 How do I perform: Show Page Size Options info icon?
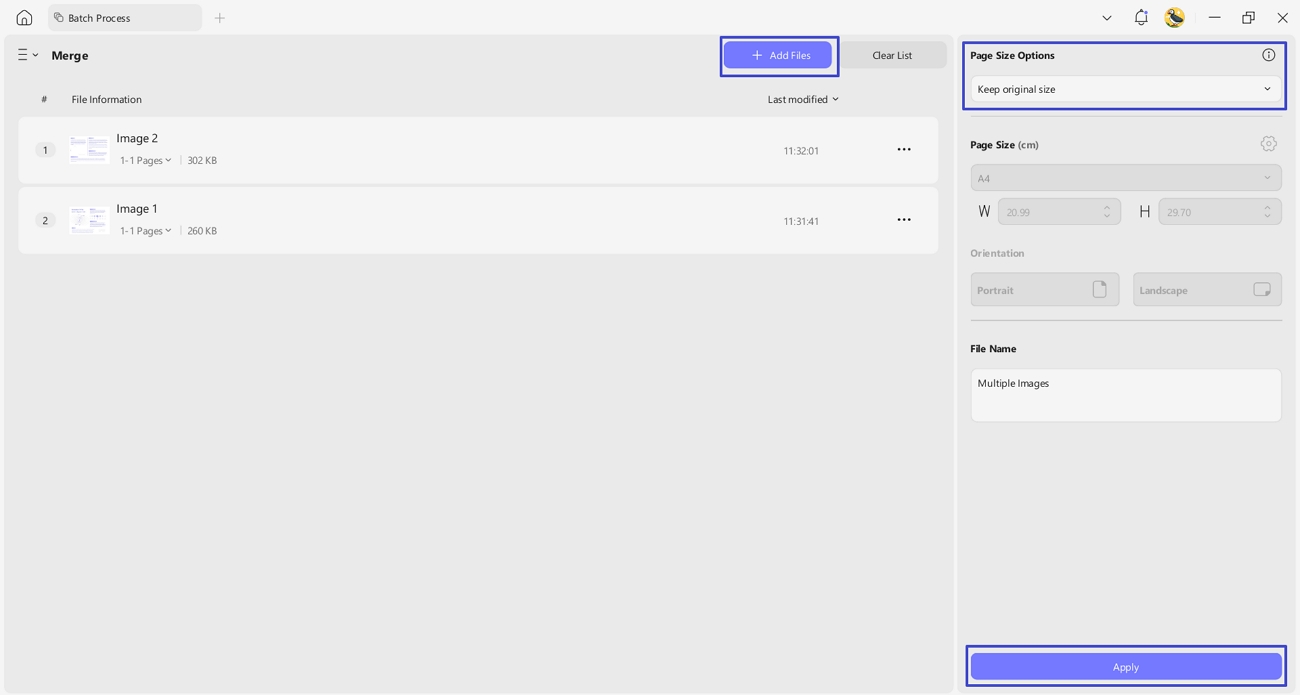1268,55
